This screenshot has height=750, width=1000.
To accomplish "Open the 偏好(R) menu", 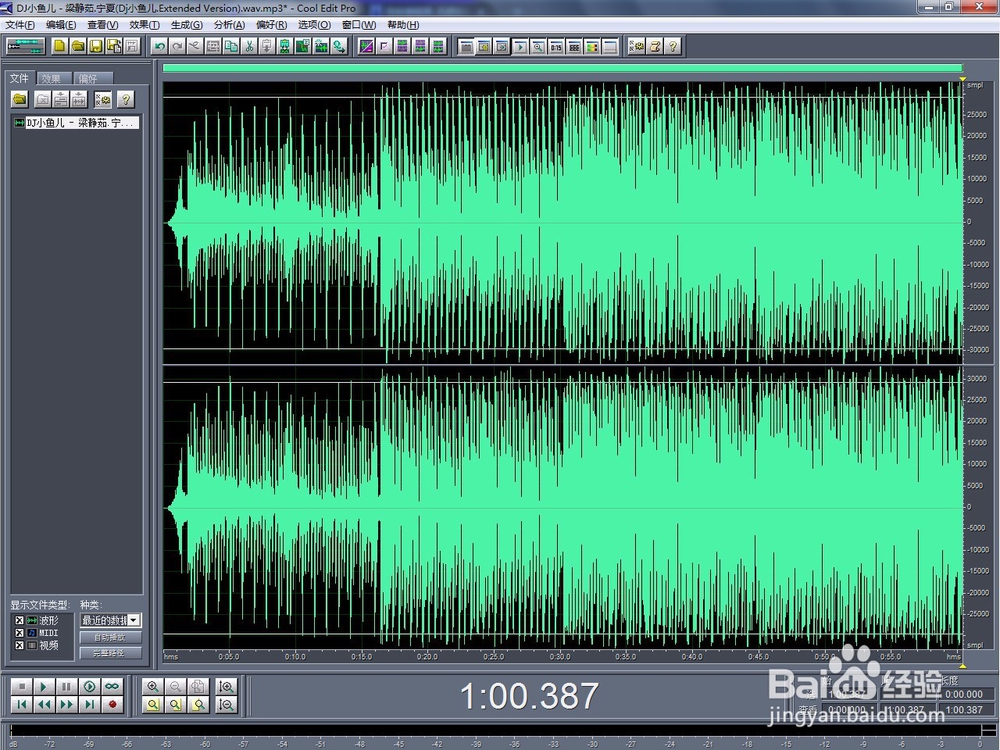I will coord(271,25).
